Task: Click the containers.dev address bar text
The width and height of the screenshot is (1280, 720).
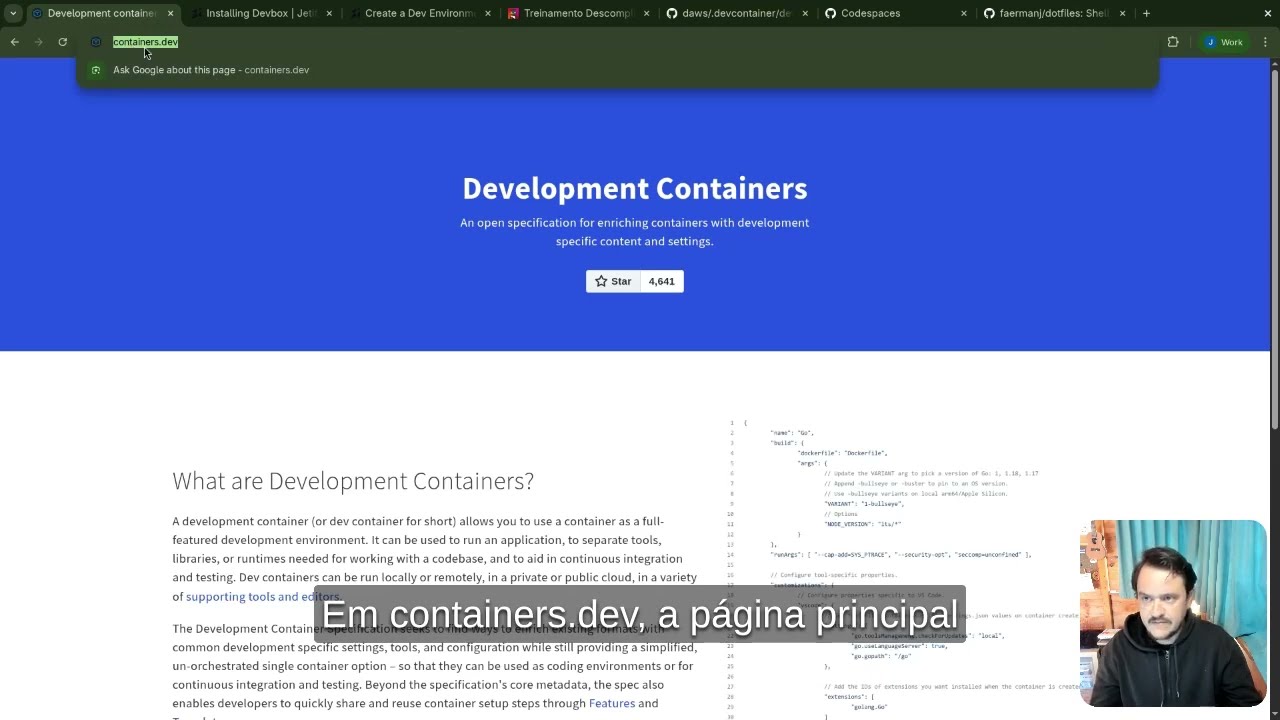Action: pos(145,42)
